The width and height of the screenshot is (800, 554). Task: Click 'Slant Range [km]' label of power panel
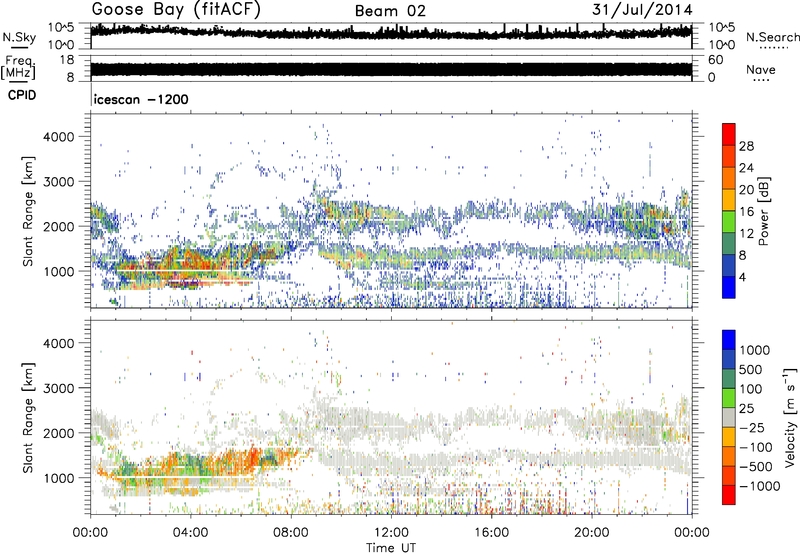28,211
